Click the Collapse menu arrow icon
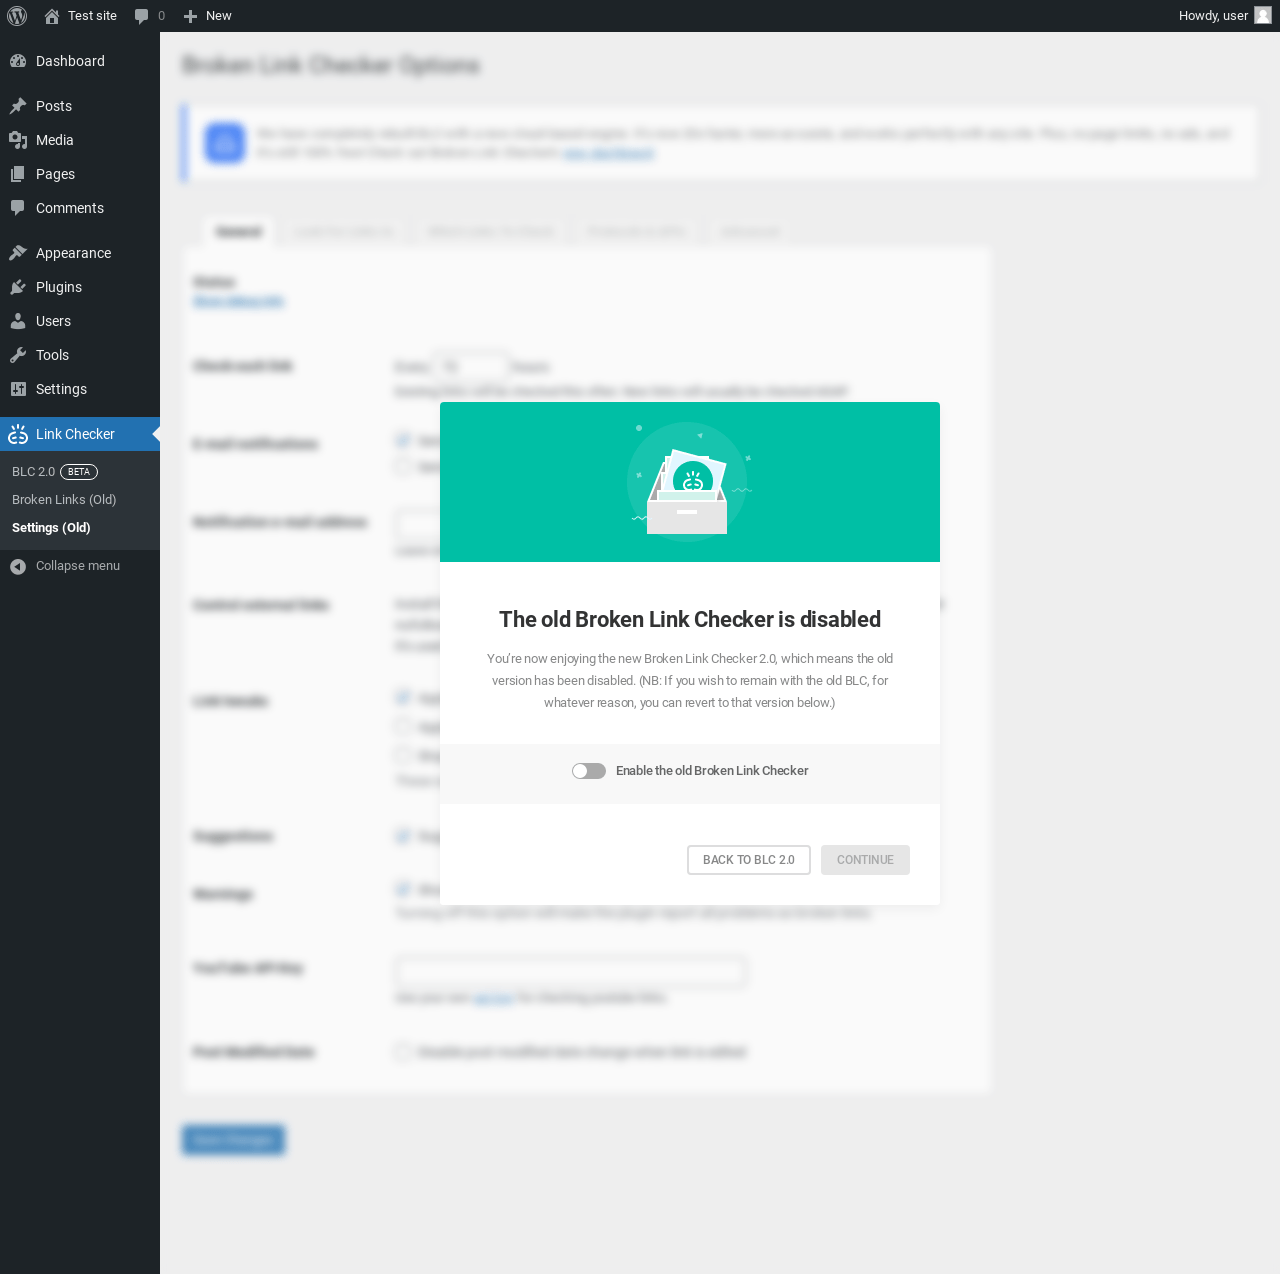1280x1274 pixels. point(18,566)
